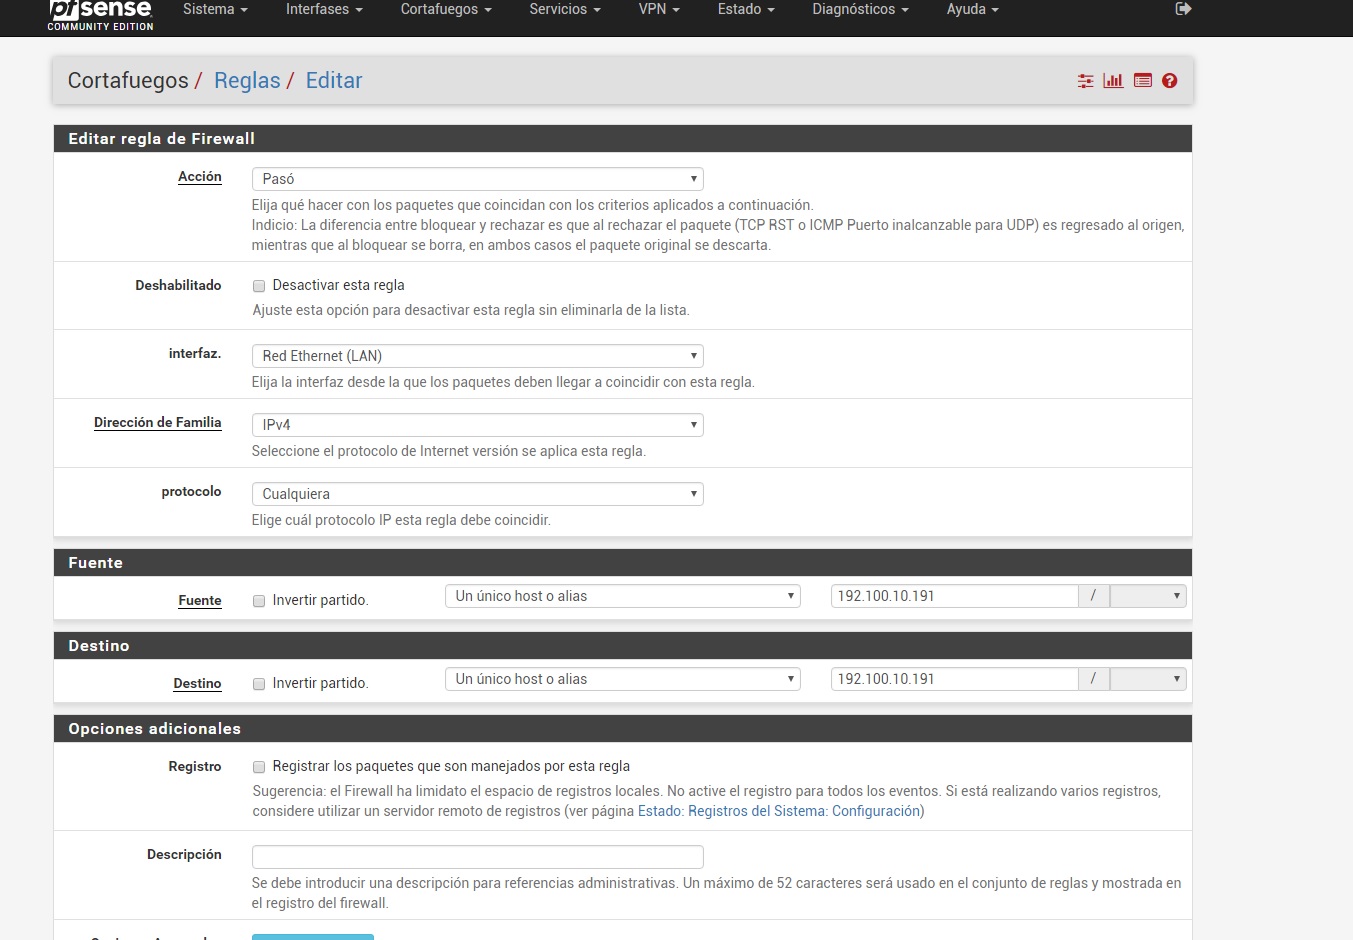Open the Acción dropdown showing Pasó
1353x940 pixels.
point(477,179)
